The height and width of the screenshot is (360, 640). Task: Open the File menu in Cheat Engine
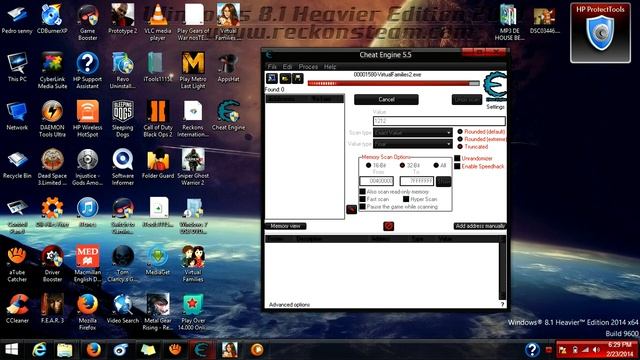(x=272, y=67)
